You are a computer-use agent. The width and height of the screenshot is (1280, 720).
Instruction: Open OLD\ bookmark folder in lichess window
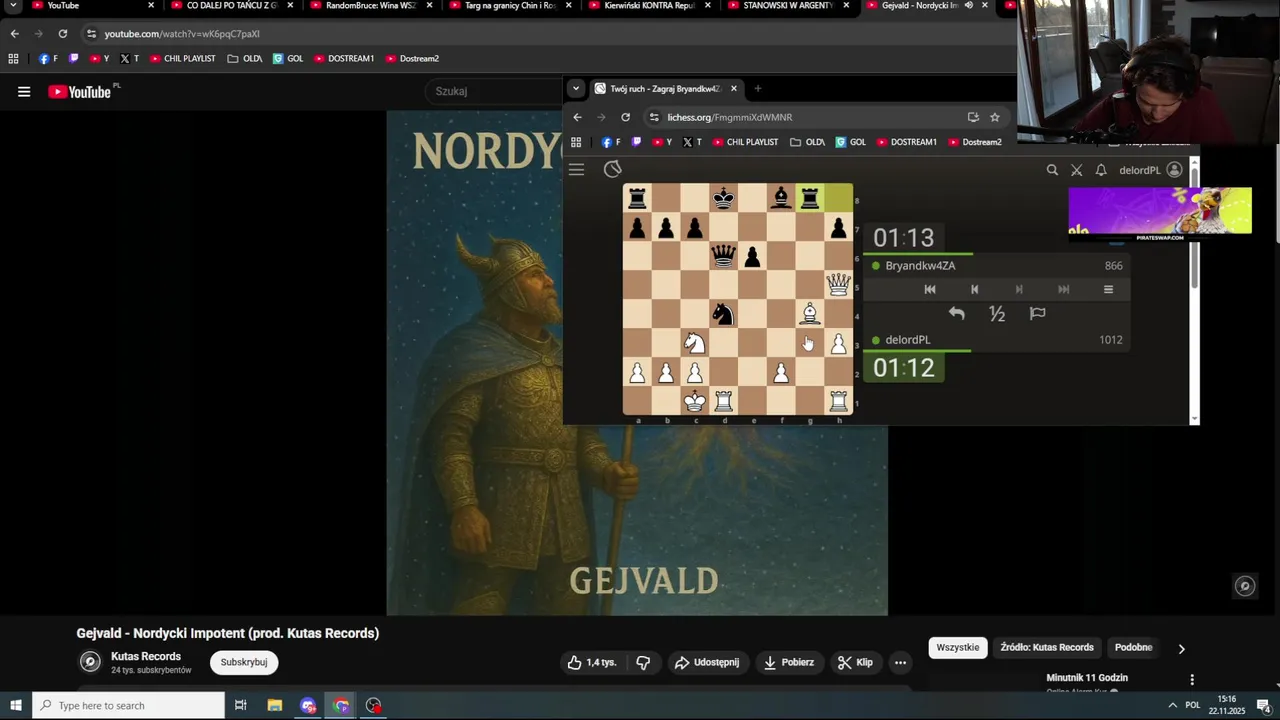click(807, 142)
